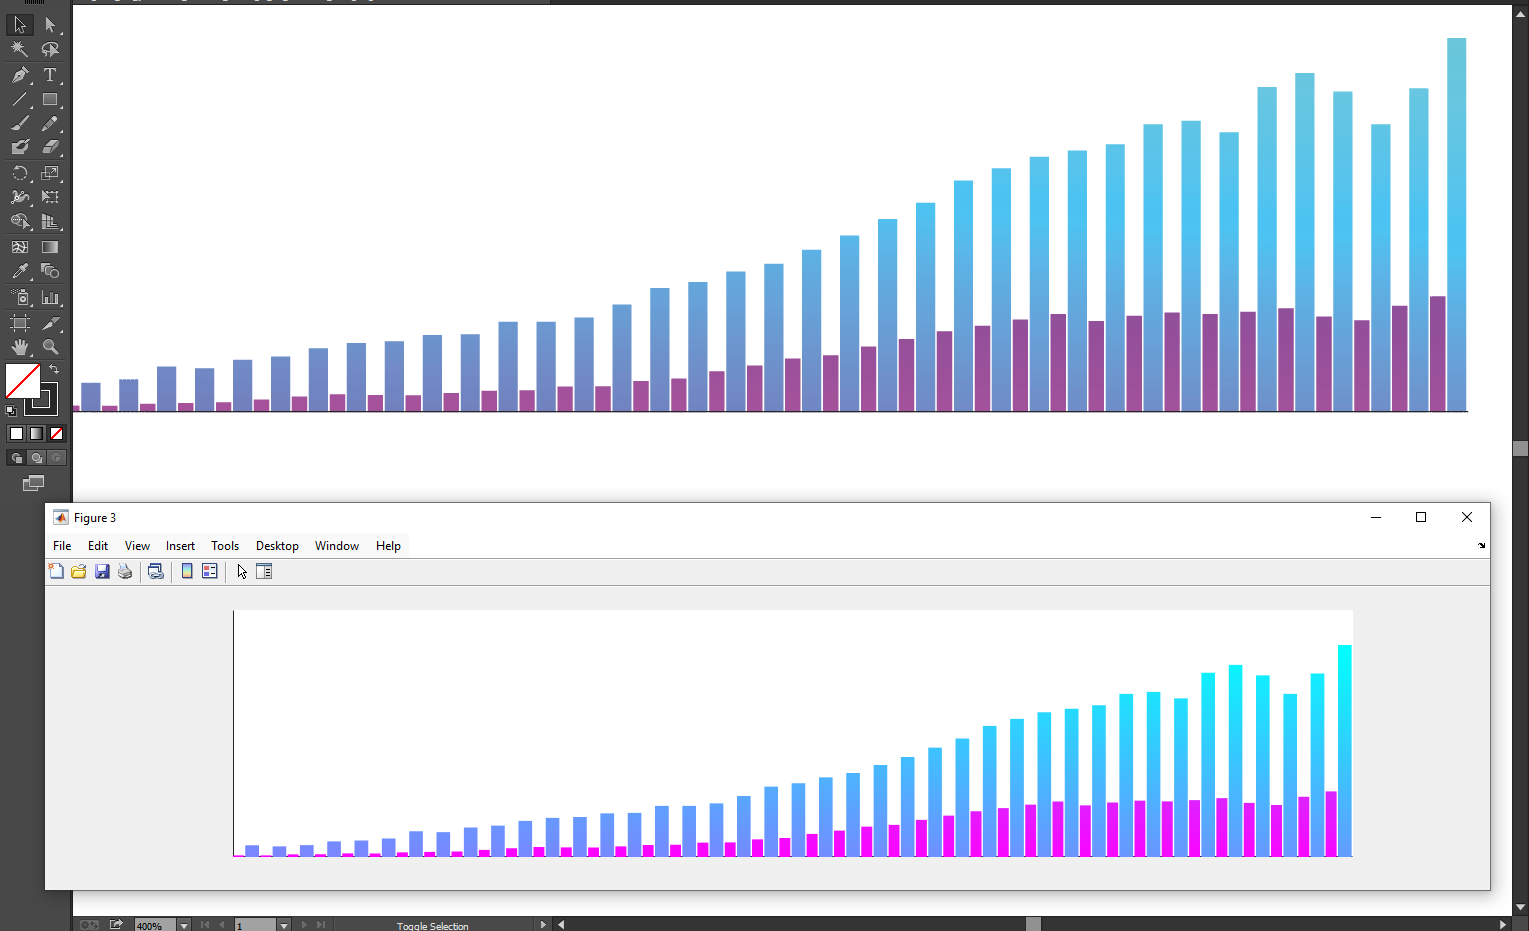This screenshot has width=1529, height=931.
Task: Pick the Magic Wand tool
Action: pos(19,49)
